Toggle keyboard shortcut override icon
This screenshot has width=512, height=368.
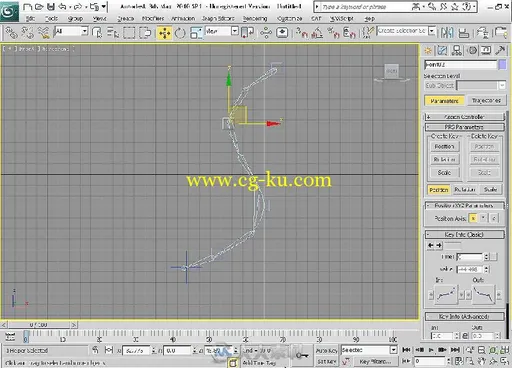(x=282, y=33)
